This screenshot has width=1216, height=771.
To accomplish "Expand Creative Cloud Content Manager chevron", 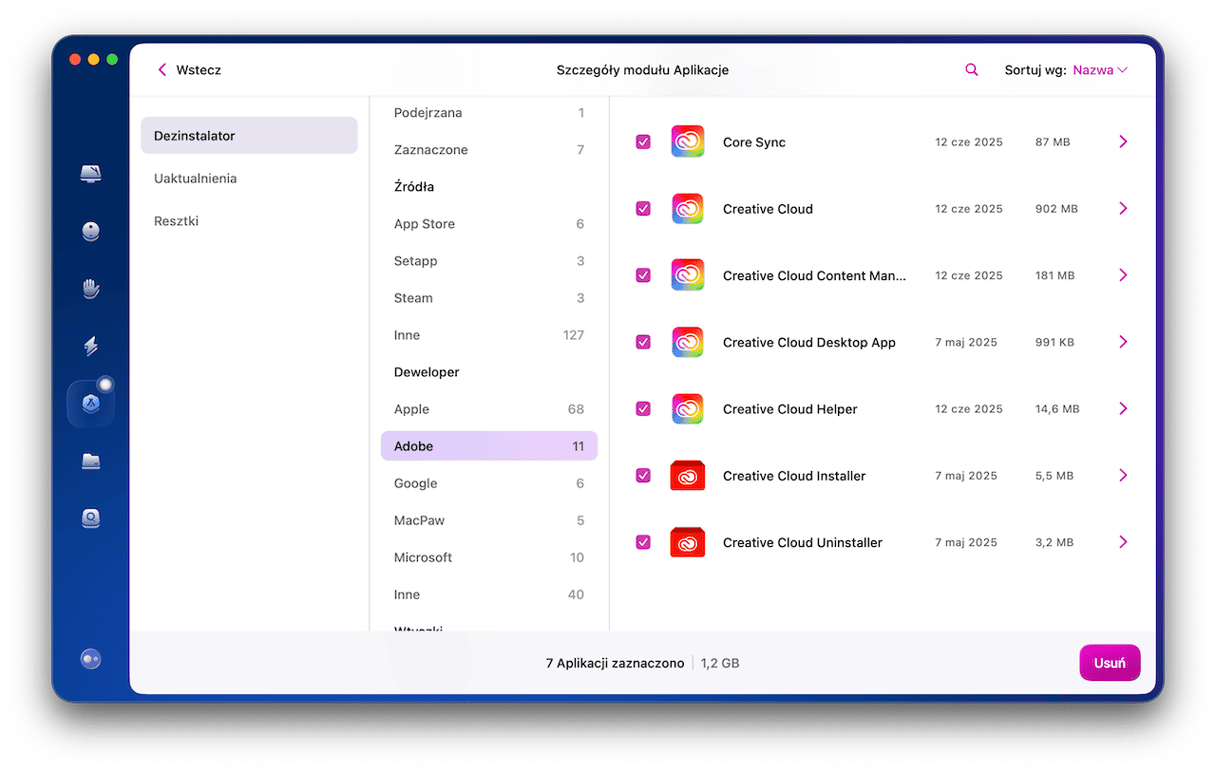I will (x=1123, y=275).
